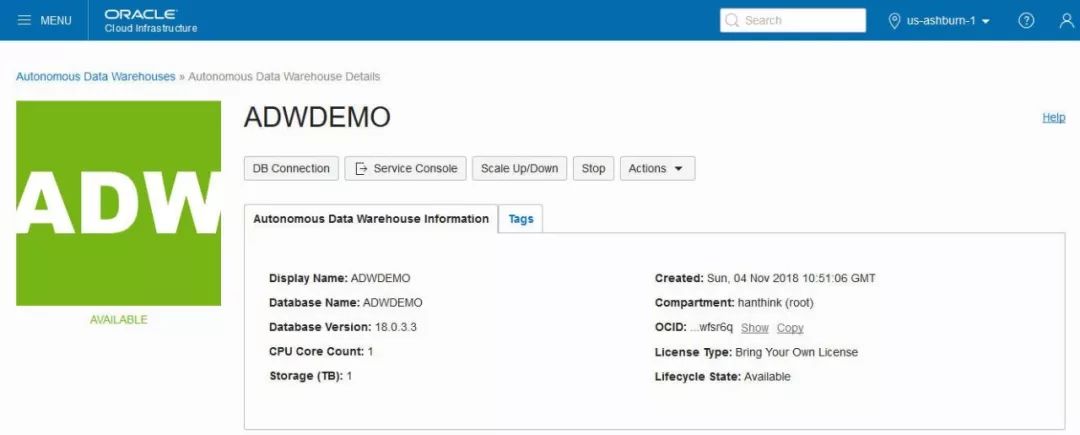The width and height of the screenshot is (1080, 435).
Task: Select Autonomous Data Warehouse Information tab
Action: pos(371,219)
